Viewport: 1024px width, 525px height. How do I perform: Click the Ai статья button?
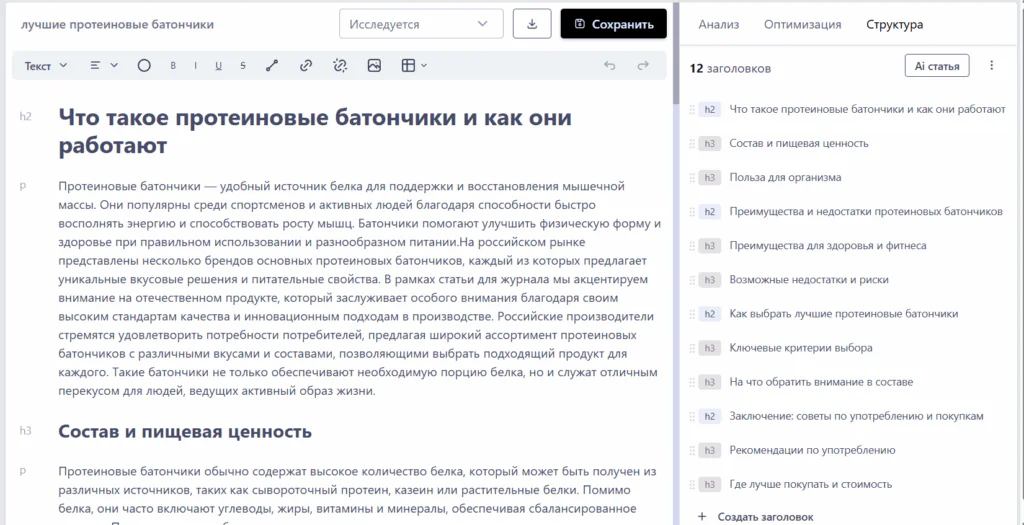(937, 66)
